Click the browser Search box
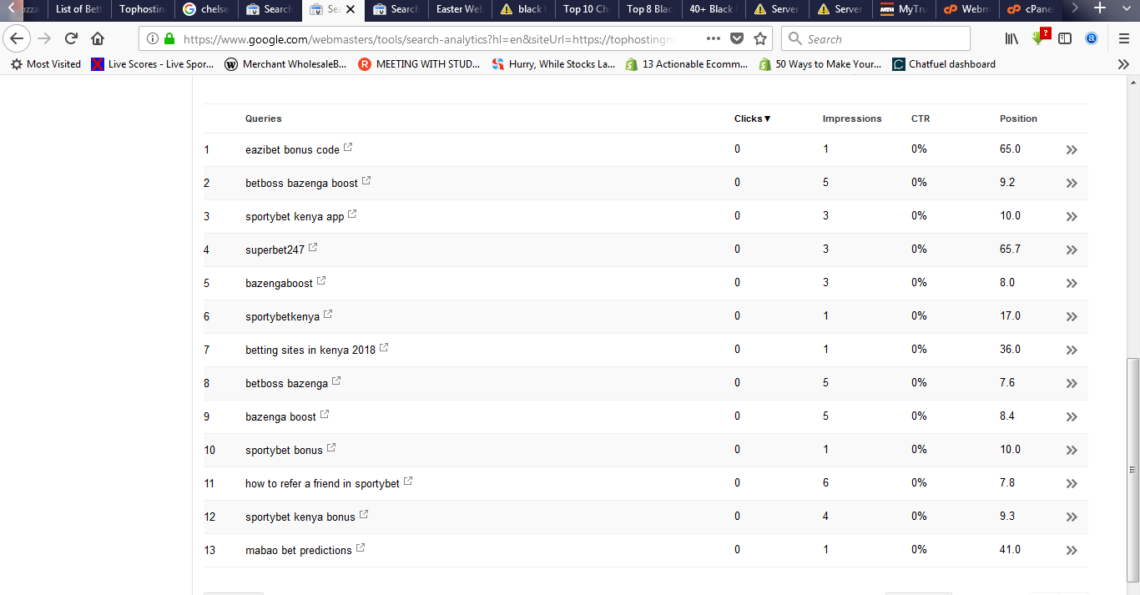Screen dimensions: 1140x595 [875, 39]
